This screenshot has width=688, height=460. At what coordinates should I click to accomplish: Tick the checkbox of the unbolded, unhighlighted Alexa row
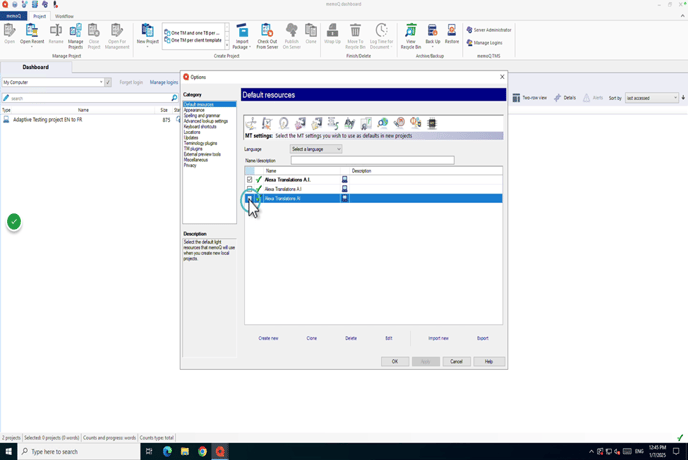[x=249, y=189]
